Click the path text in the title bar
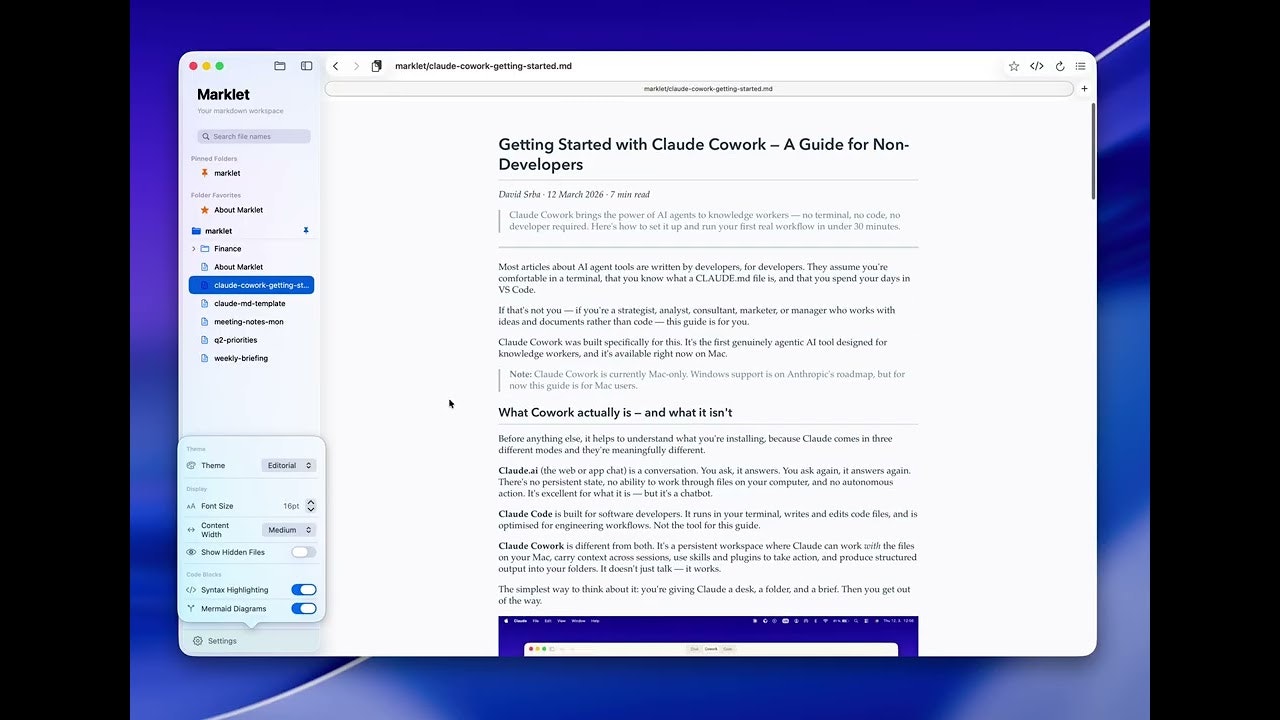This screenshot has width=1280, height=720. (483, 66)
